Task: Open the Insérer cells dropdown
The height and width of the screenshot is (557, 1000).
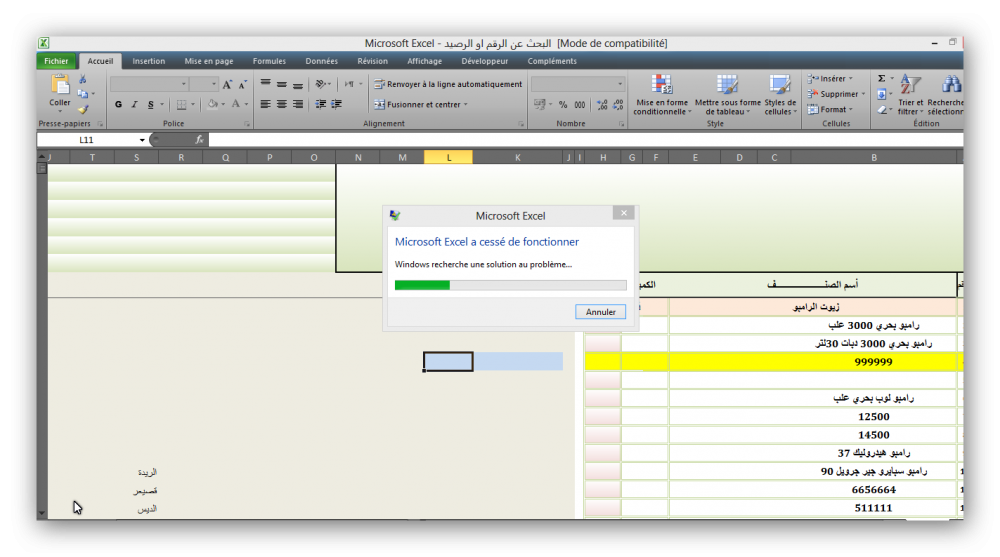Action: [830, 78]
